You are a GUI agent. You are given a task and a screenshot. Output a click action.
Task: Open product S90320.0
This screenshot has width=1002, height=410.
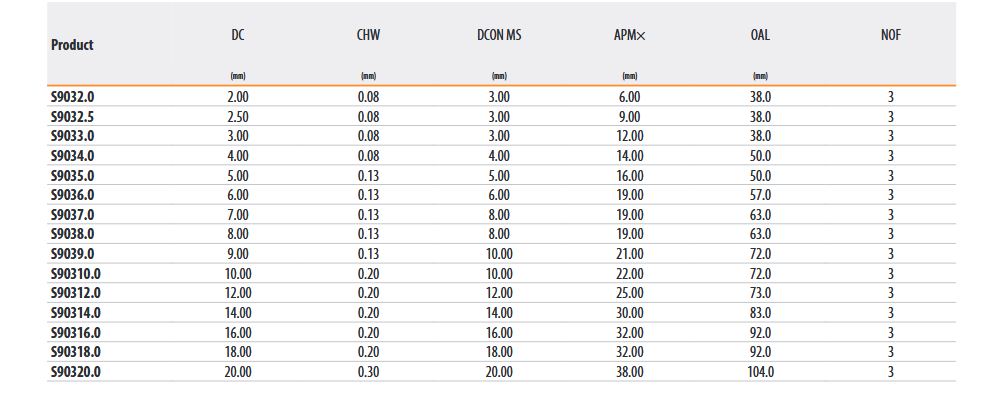pyautogui.click(x=75, y=371)
